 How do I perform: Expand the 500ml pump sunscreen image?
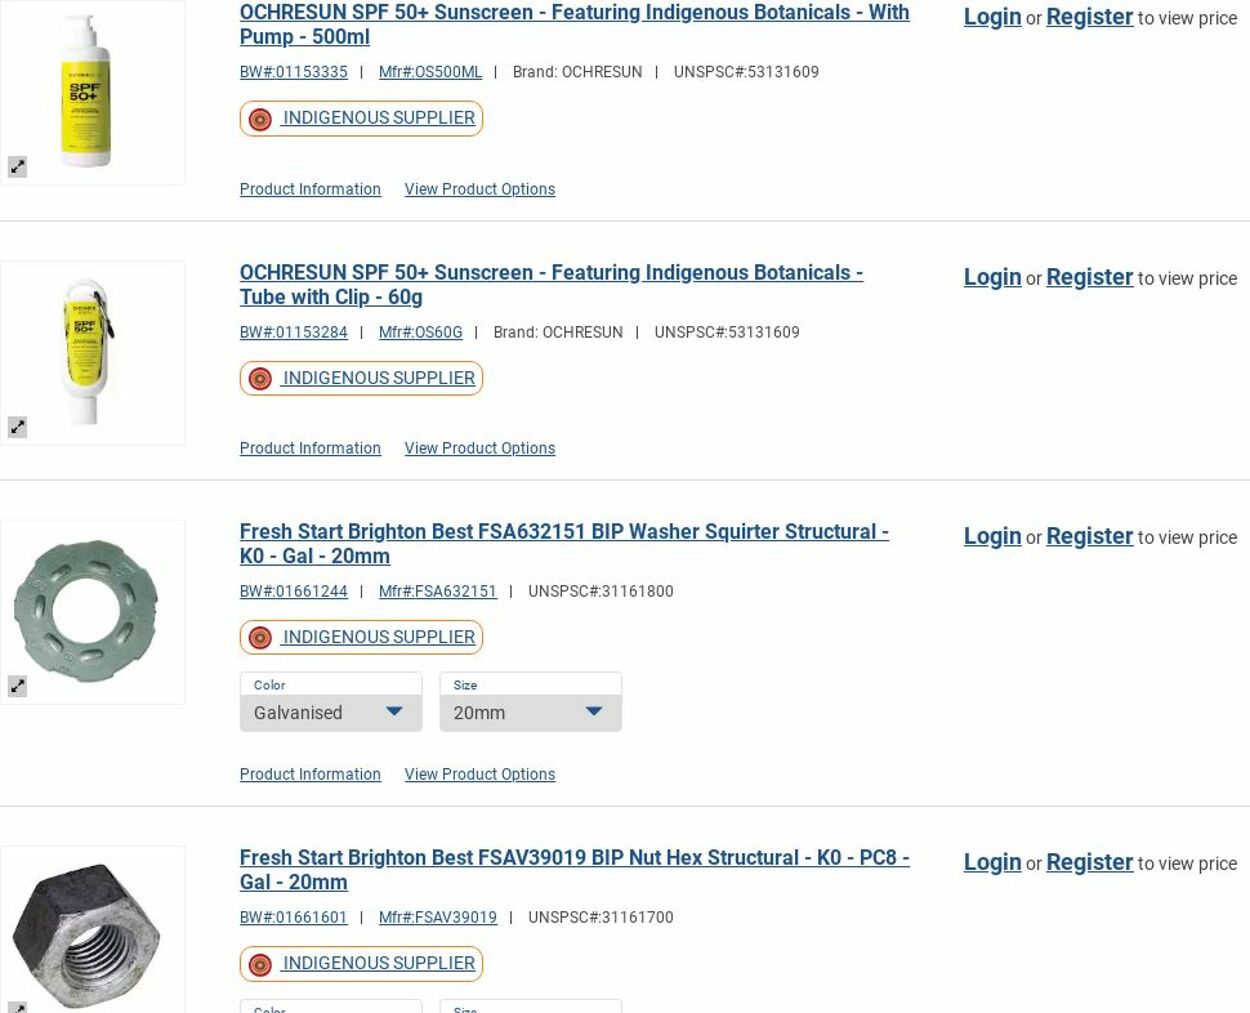[17, 167]
